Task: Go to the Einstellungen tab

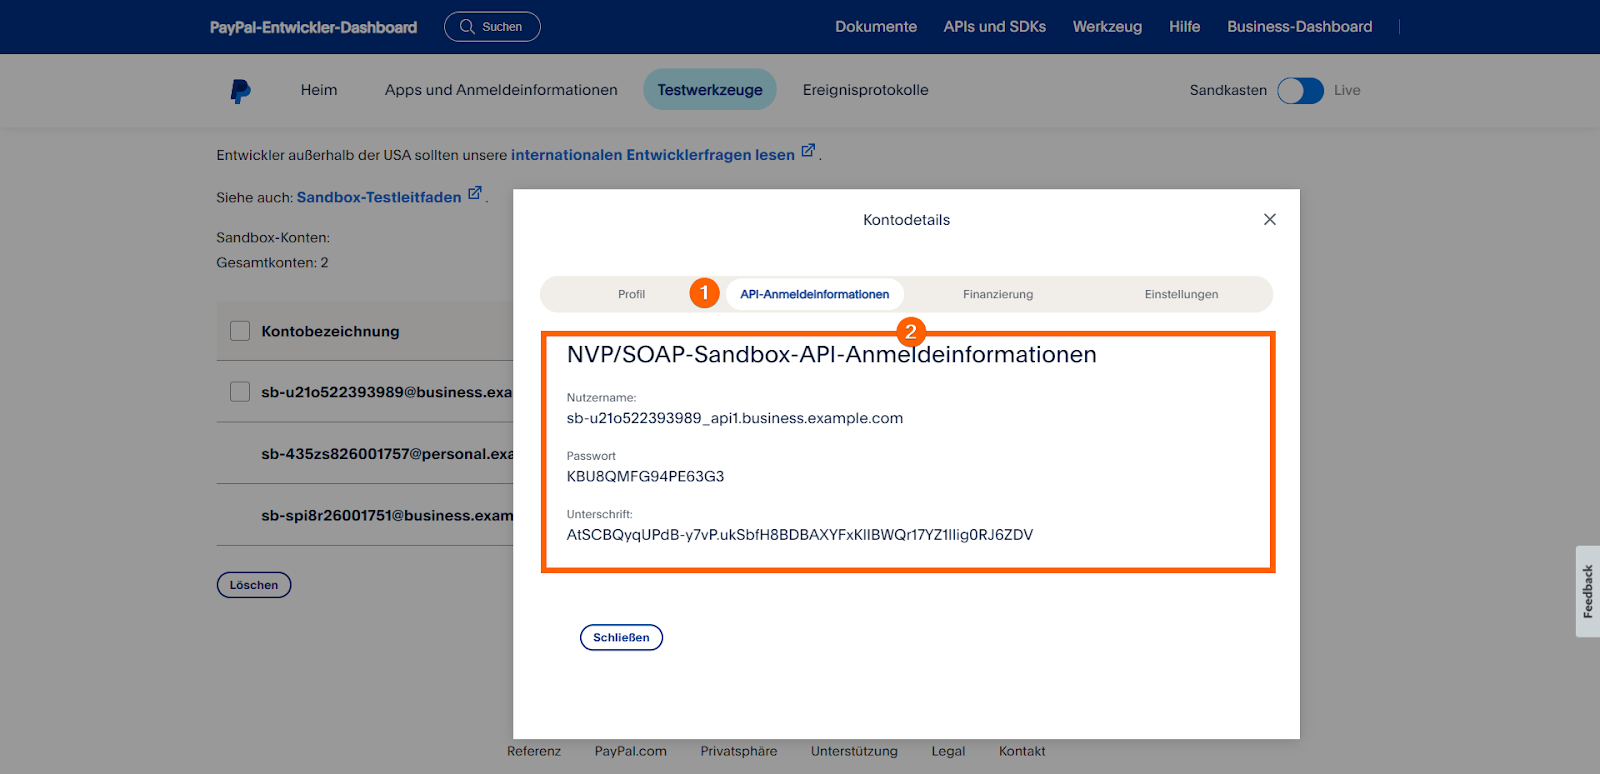Action: pos(1181,294)
